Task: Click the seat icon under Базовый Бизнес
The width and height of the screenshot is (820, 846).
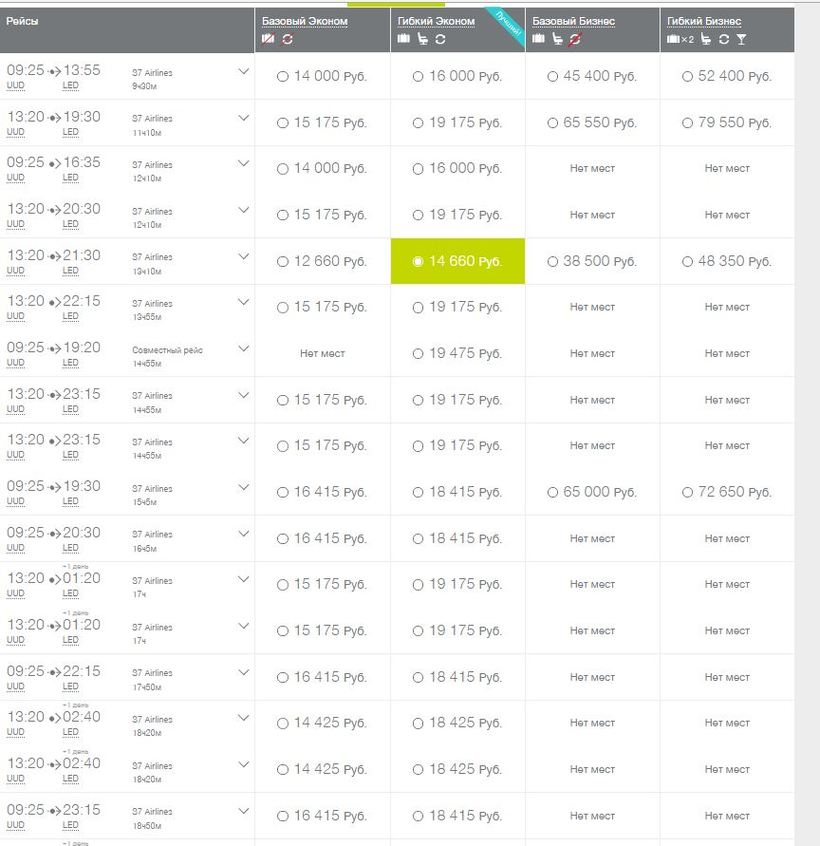Action: coord(558,39)
